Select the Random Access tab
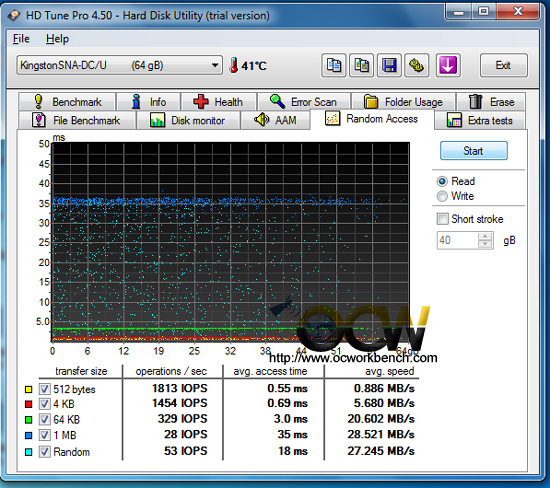 pos(372,119)
